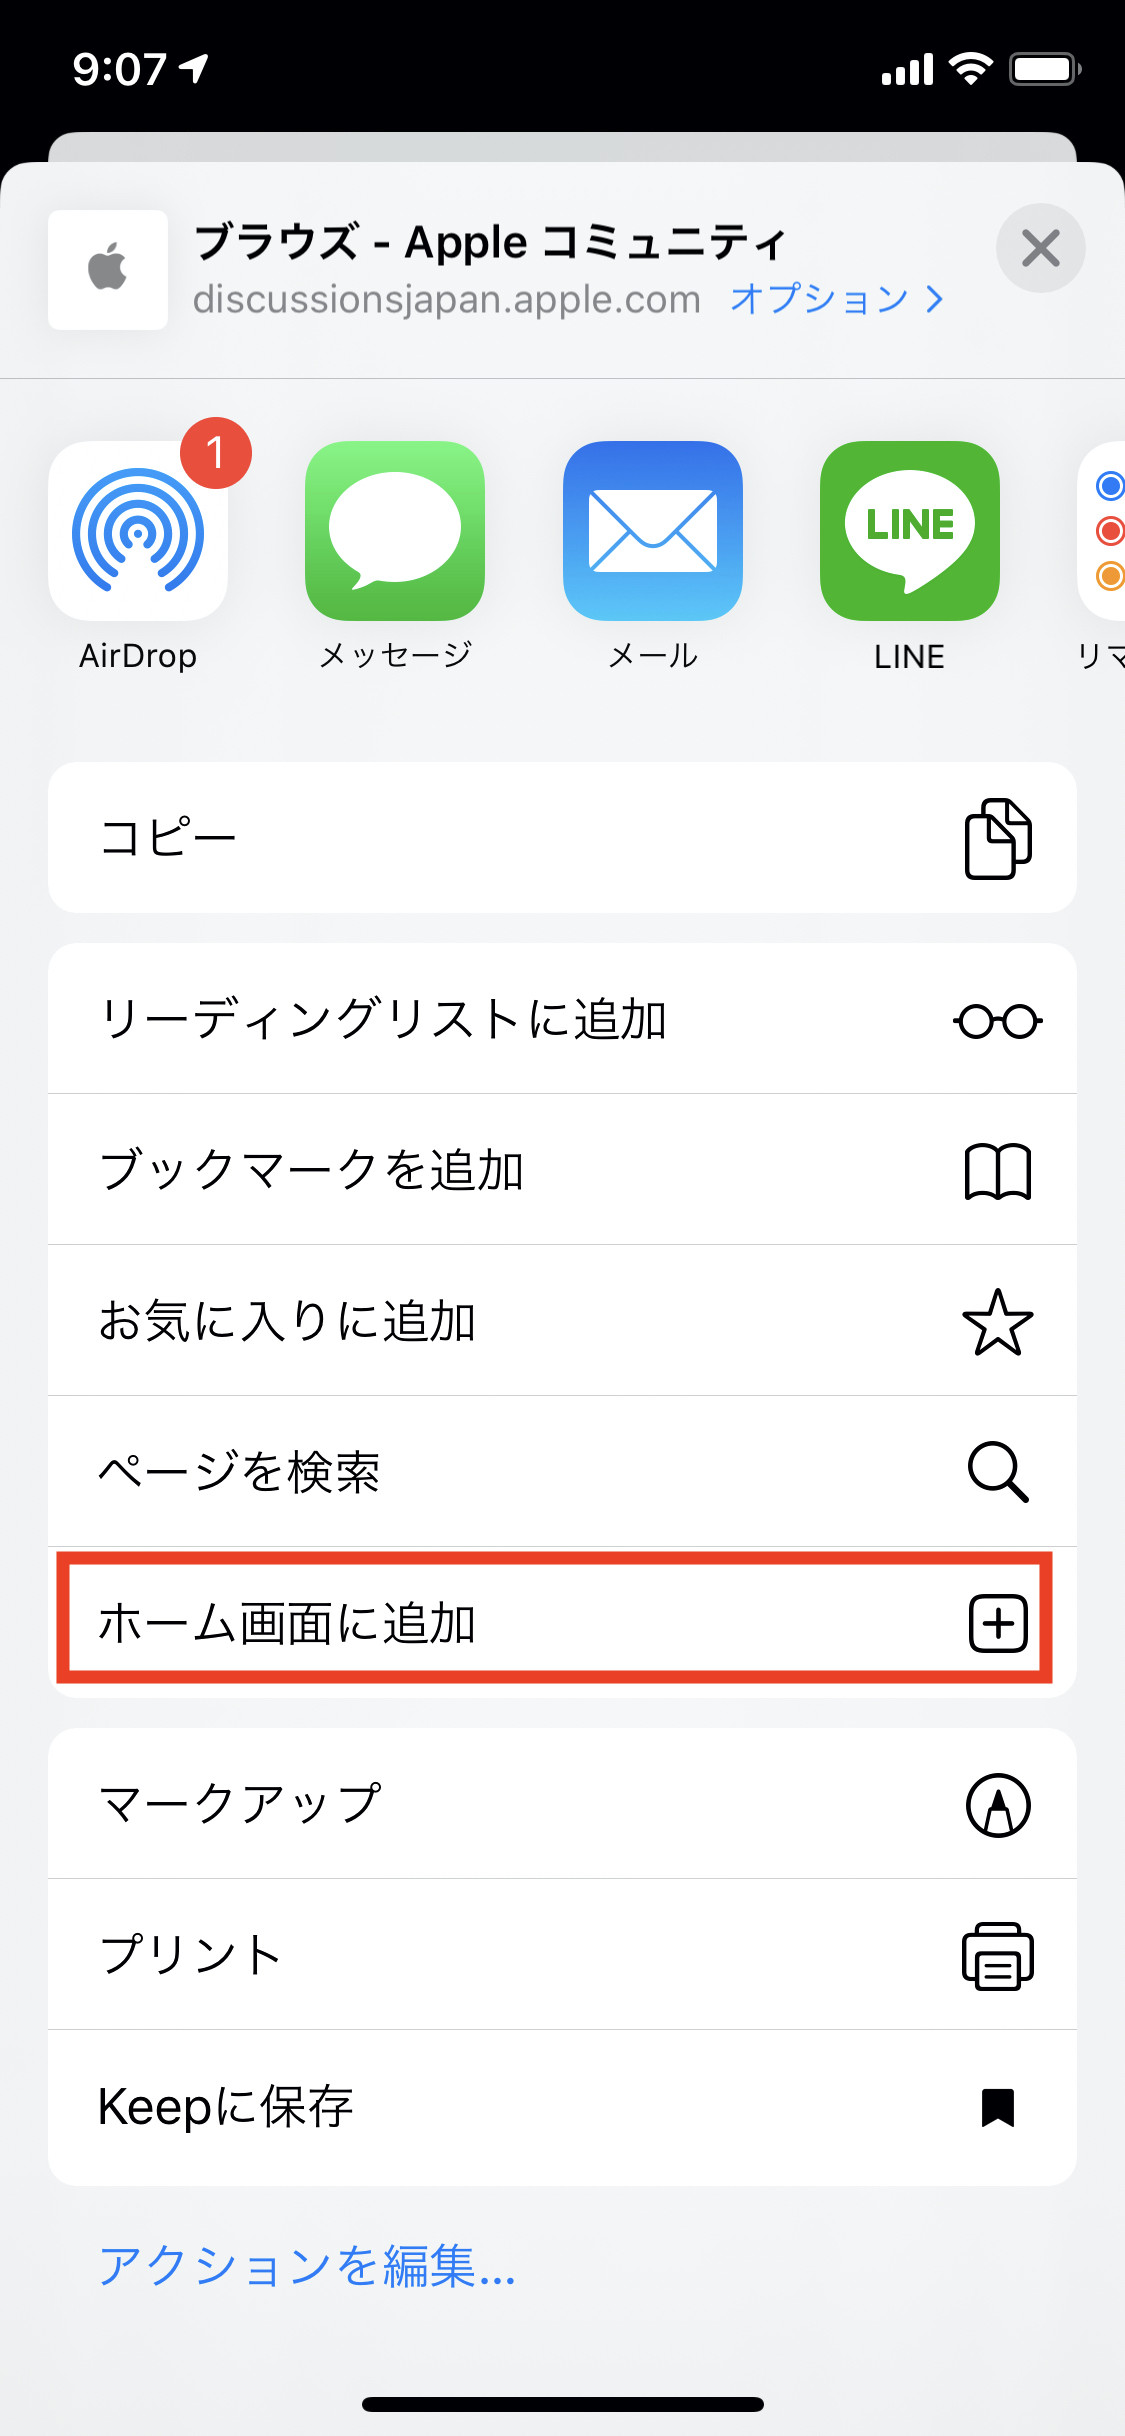This screenshot has width=1125, height=2436.
Task: Tap the bookmark open-book icon
Action: point(997,1171)
